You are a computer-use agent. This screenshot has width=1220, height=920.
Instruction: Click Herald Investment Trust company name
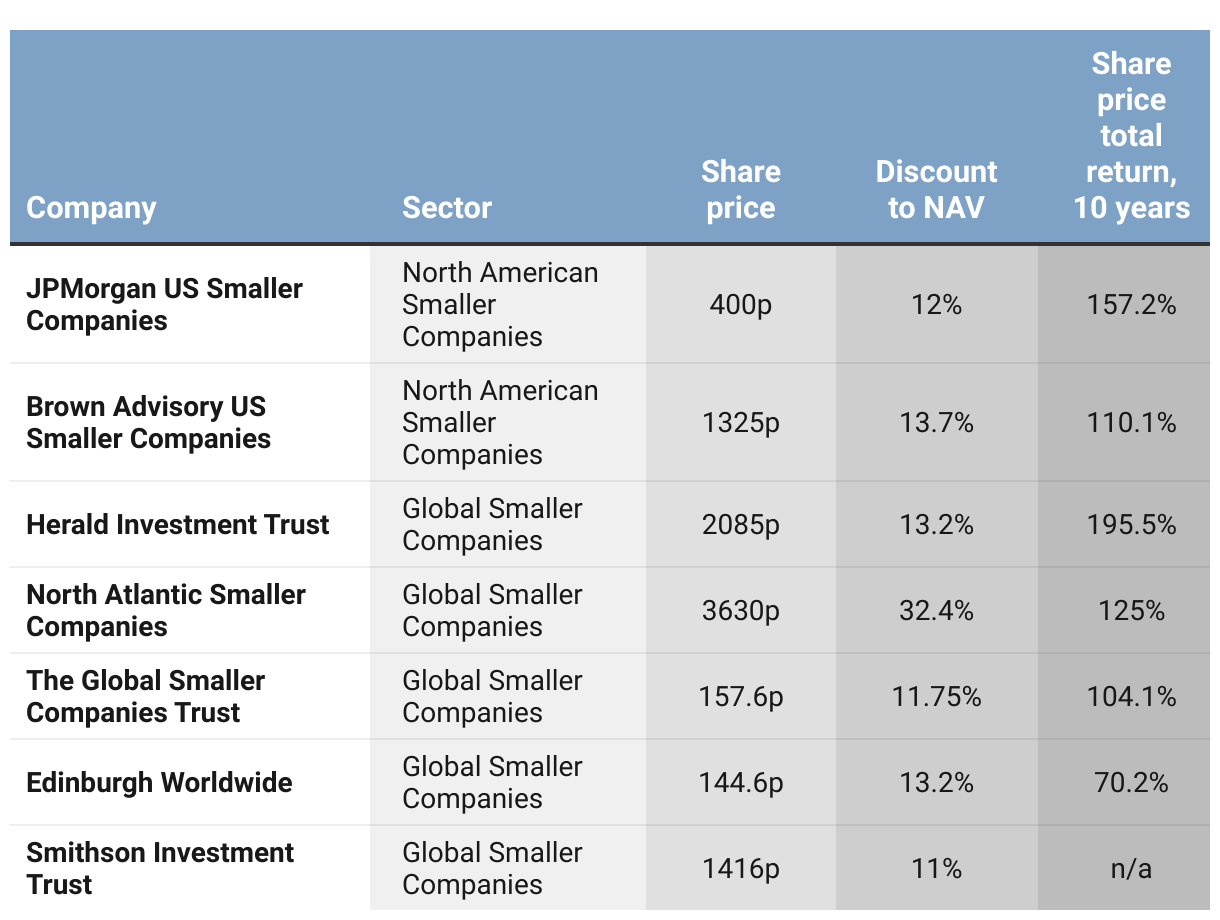(x=178, y=525)
